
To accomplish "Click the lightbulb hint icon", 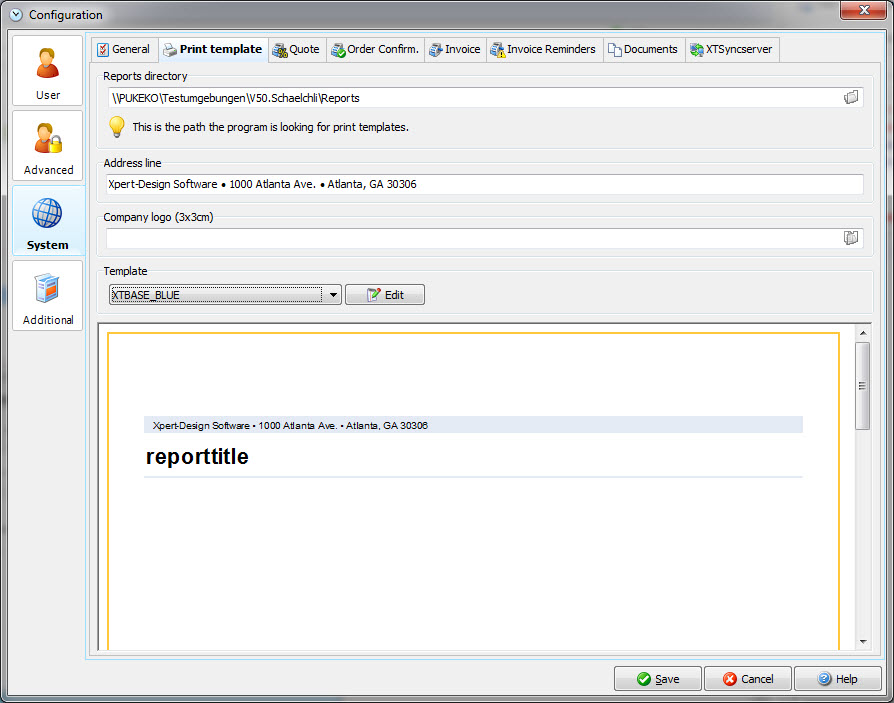I will pos(117,127).
